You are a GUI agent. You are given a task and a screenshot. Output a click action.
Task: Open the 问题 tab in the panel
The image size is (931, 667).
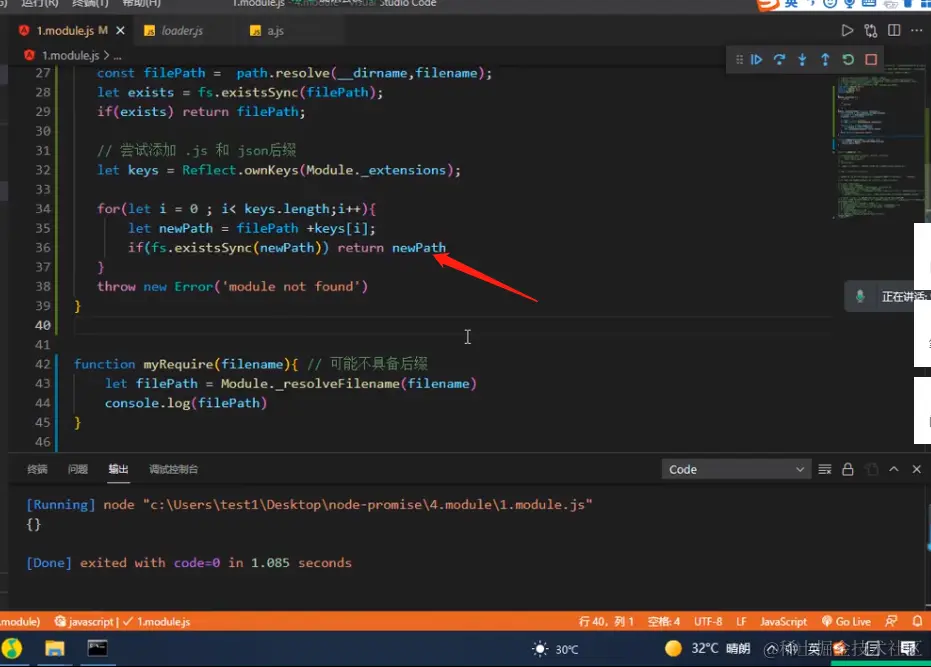click(x=78, y=469)
